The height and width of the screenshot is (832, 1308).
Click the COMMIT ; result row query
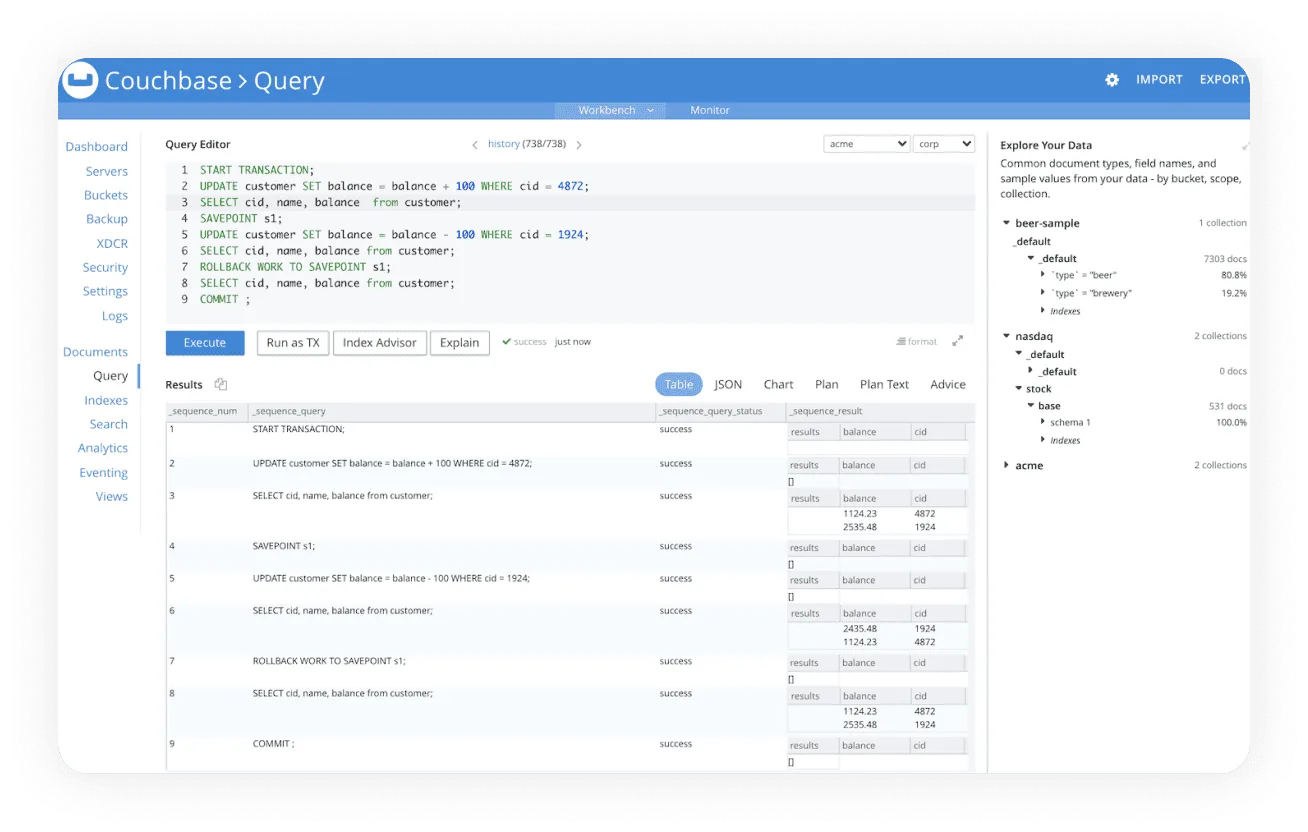(273, 744)
